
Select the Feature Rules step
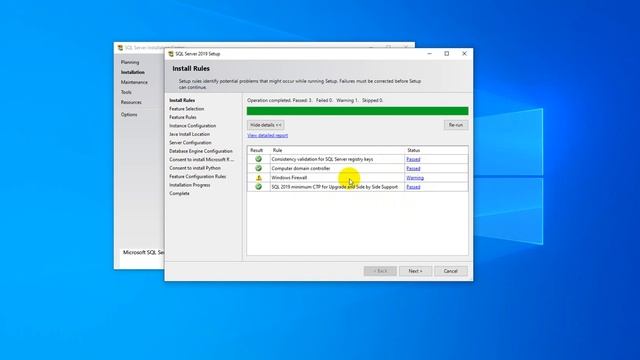coord(183,117)
